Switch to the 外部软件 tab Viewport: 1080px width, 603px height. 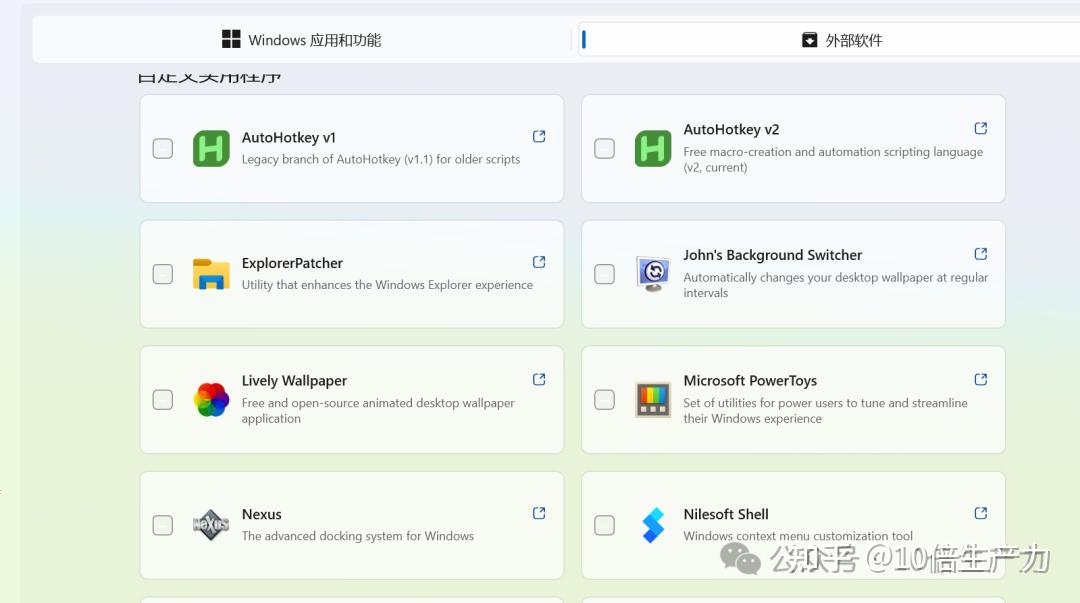click(829, 40)
